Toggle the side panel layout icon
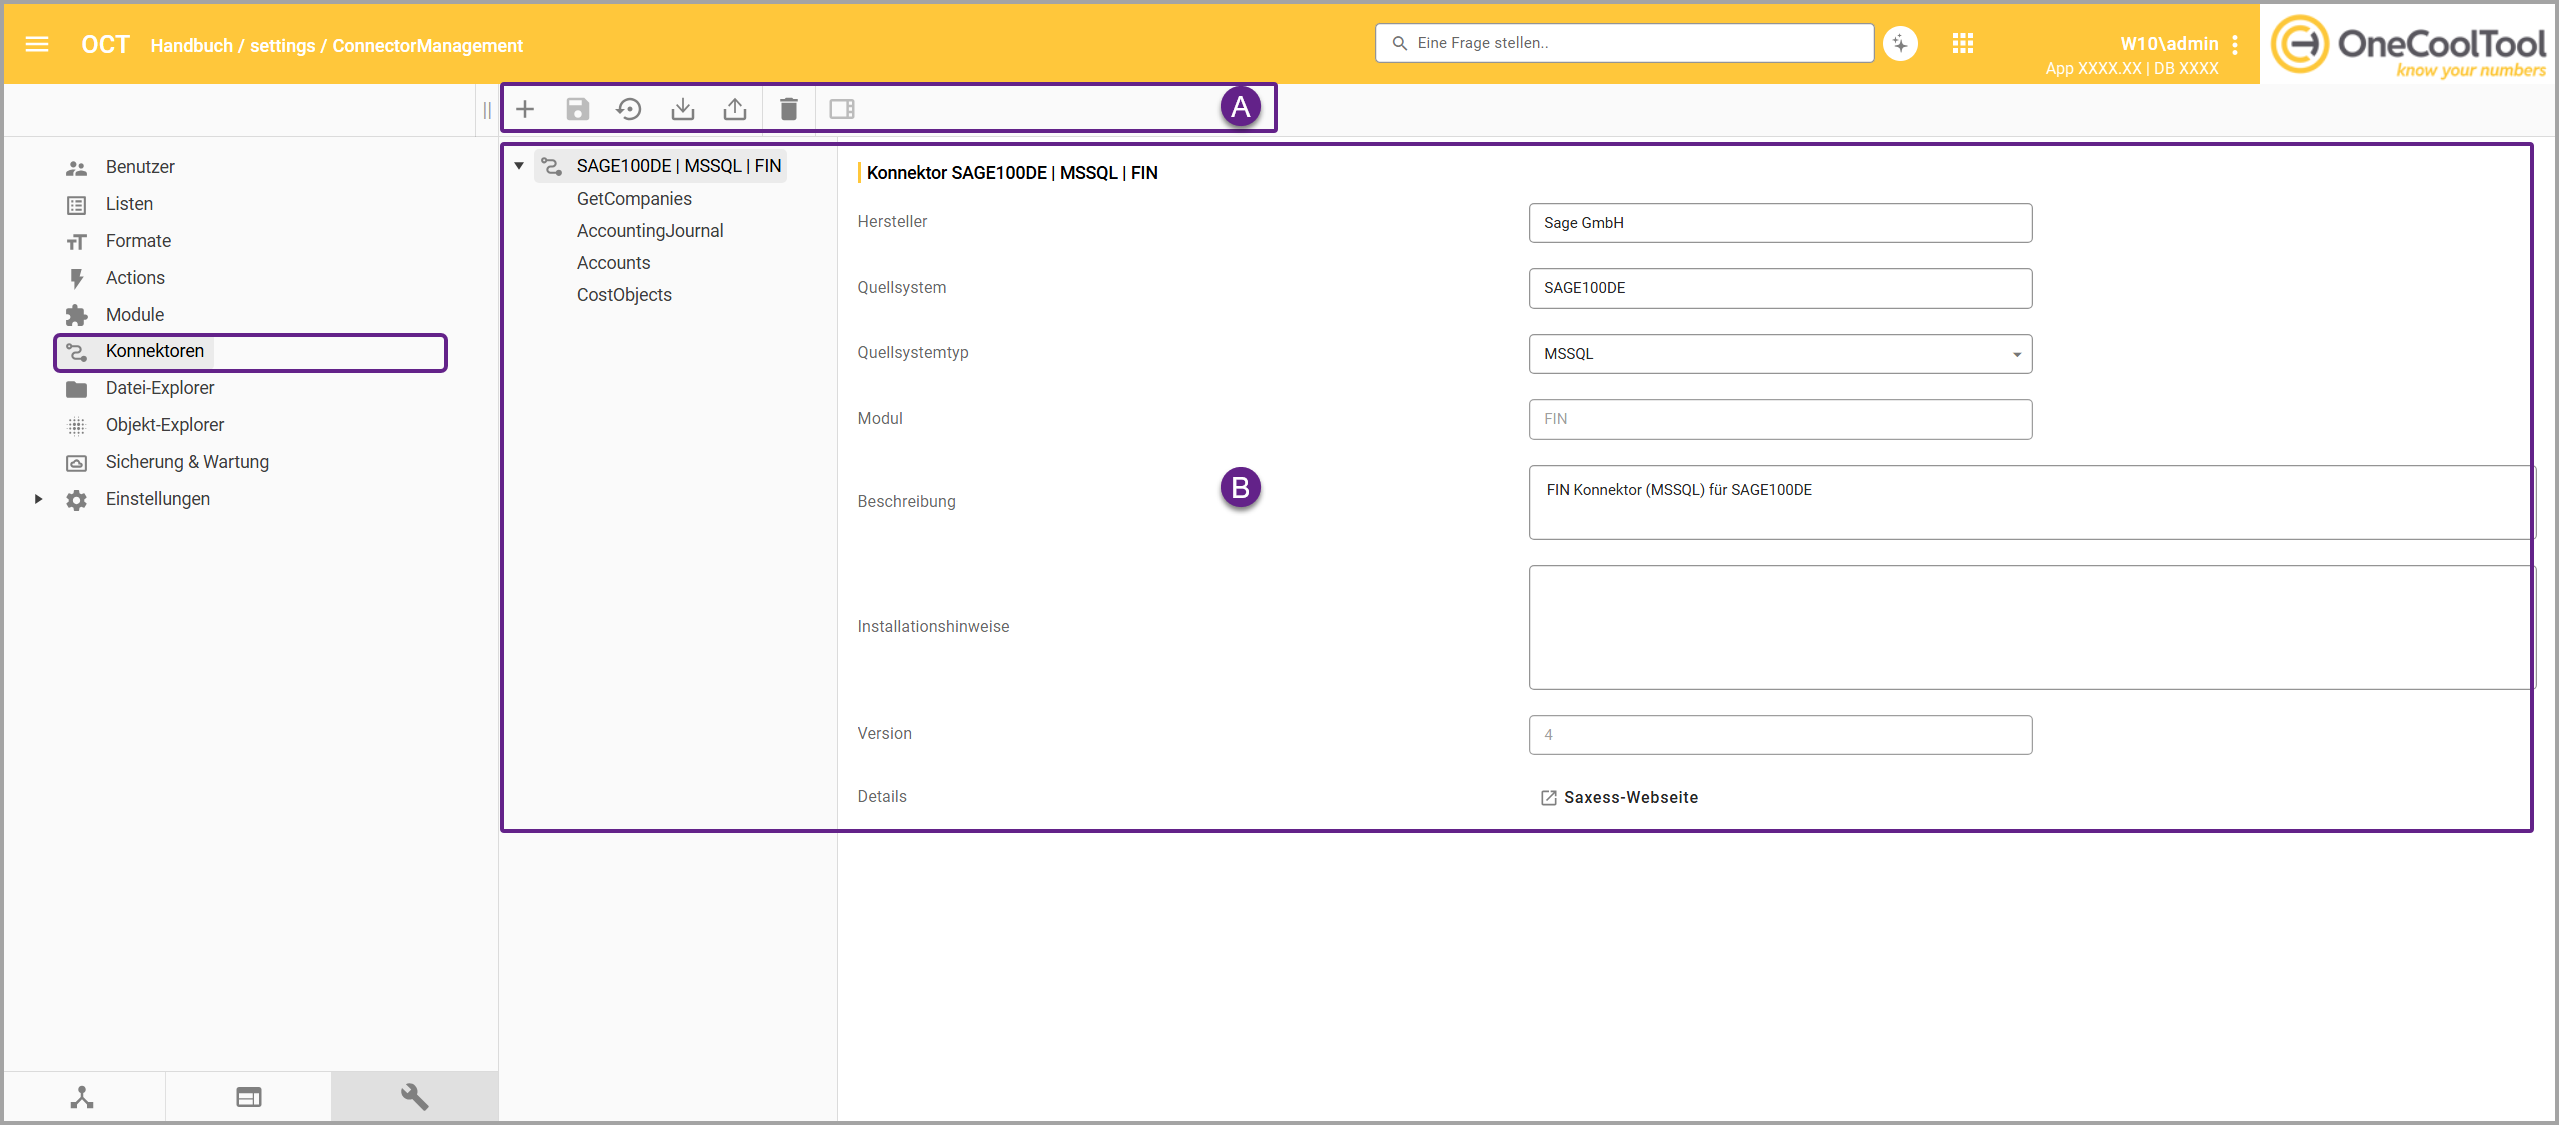 pos(842,109)
